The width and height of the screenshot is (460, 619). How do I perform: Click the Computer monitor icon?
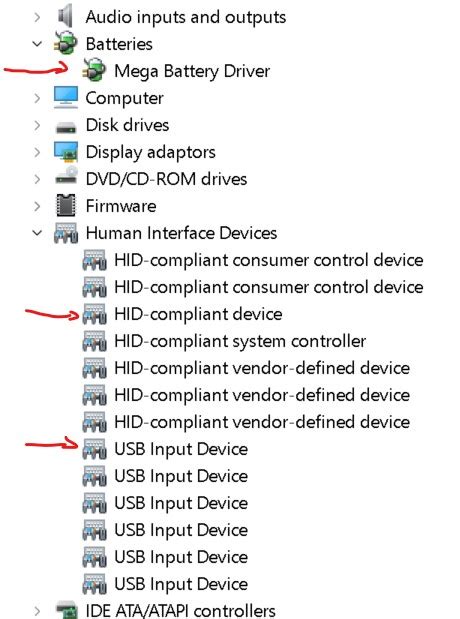[x=66, y=97]
